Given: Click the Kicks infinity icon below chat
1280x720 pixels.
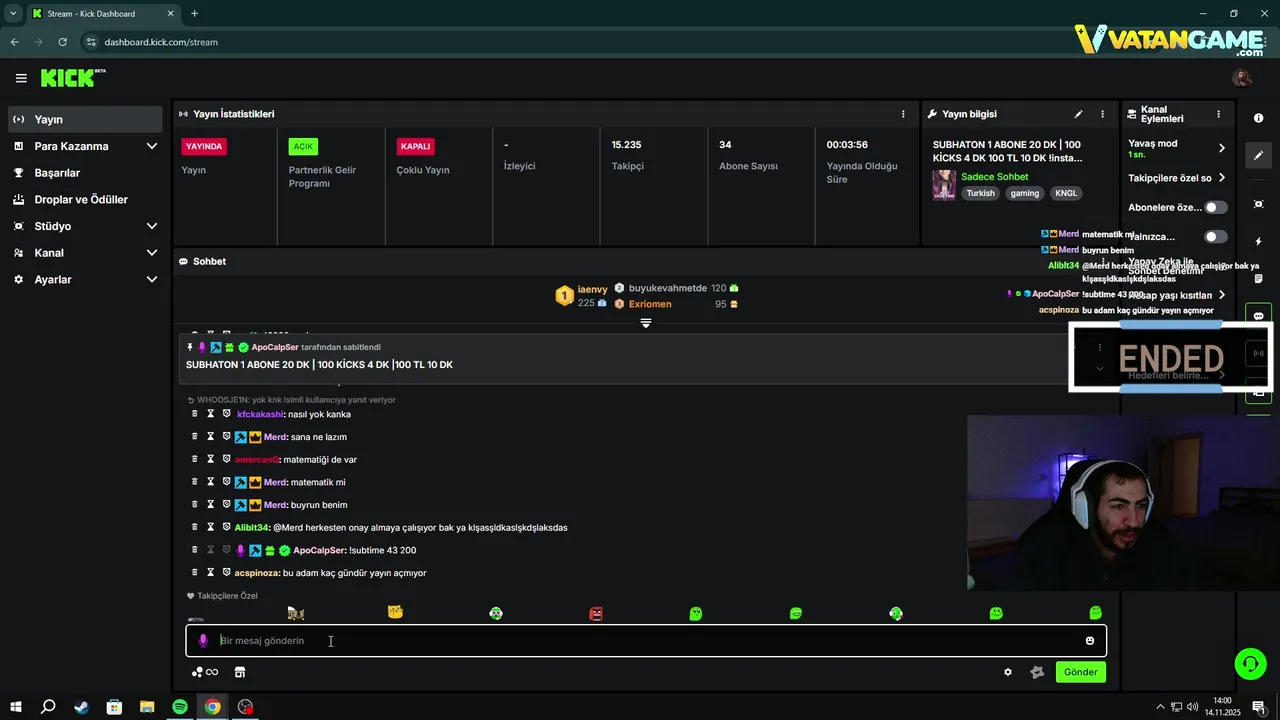Looking at the screenshot, I should (205, 672).
